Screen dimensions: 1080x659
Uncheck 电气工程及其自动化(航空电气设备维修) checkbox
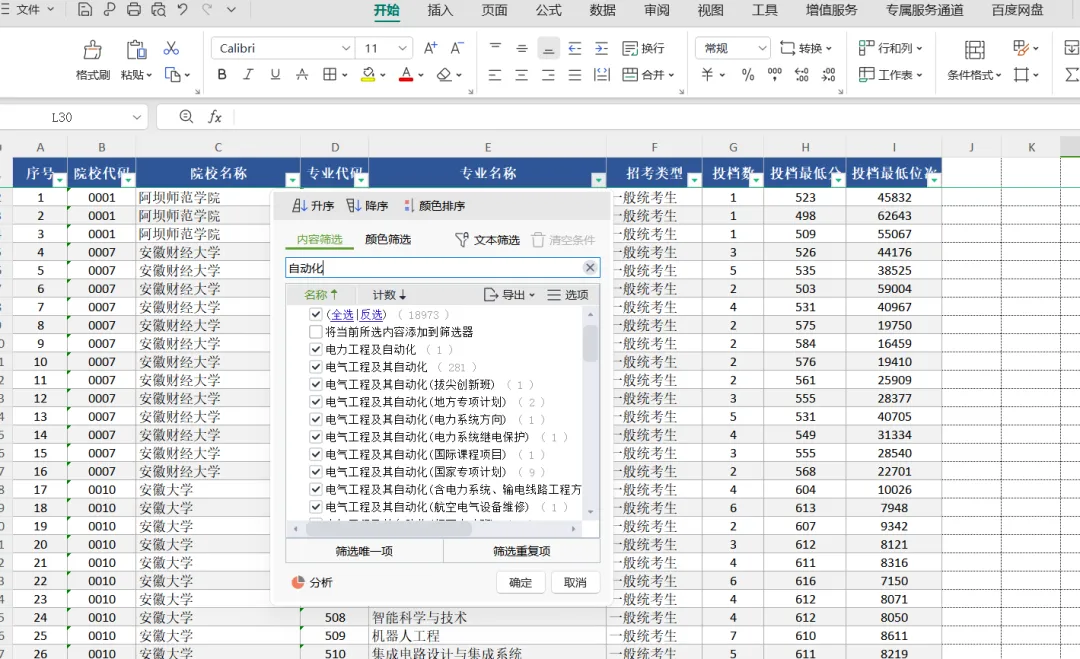315,507
